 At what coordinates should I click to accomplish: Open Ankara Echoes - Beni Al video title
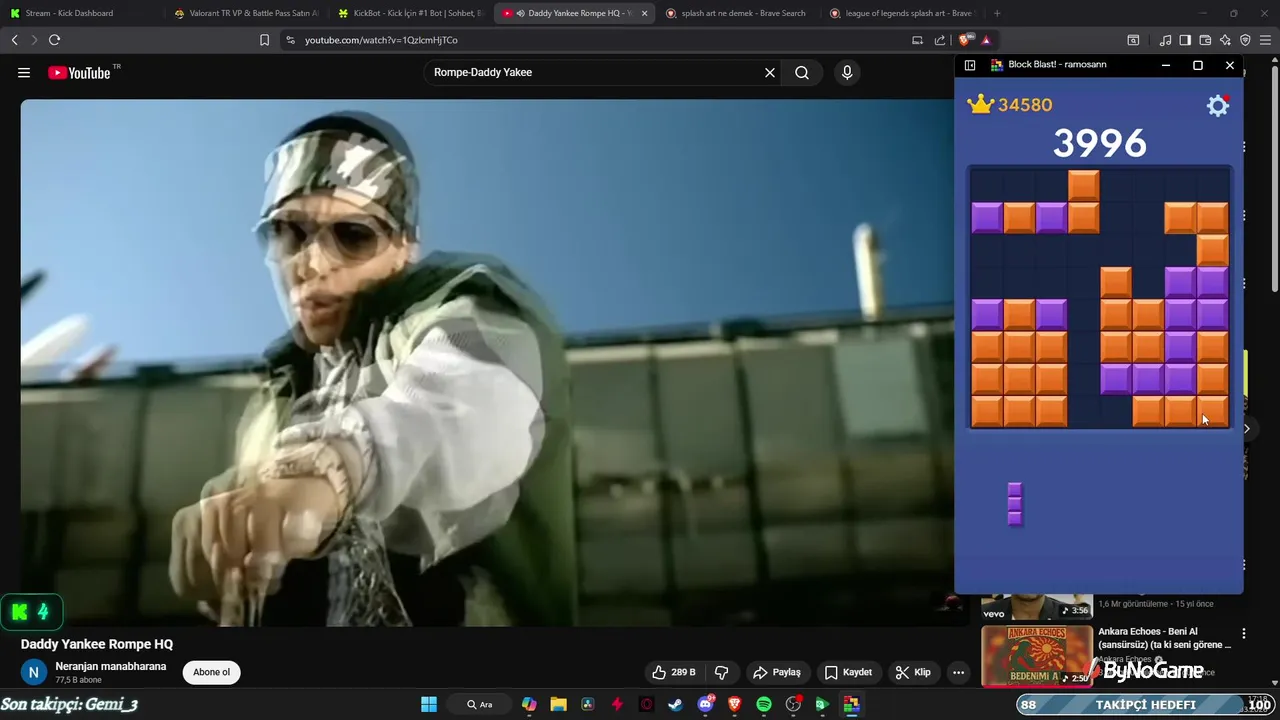click(x=1166, y=638)
